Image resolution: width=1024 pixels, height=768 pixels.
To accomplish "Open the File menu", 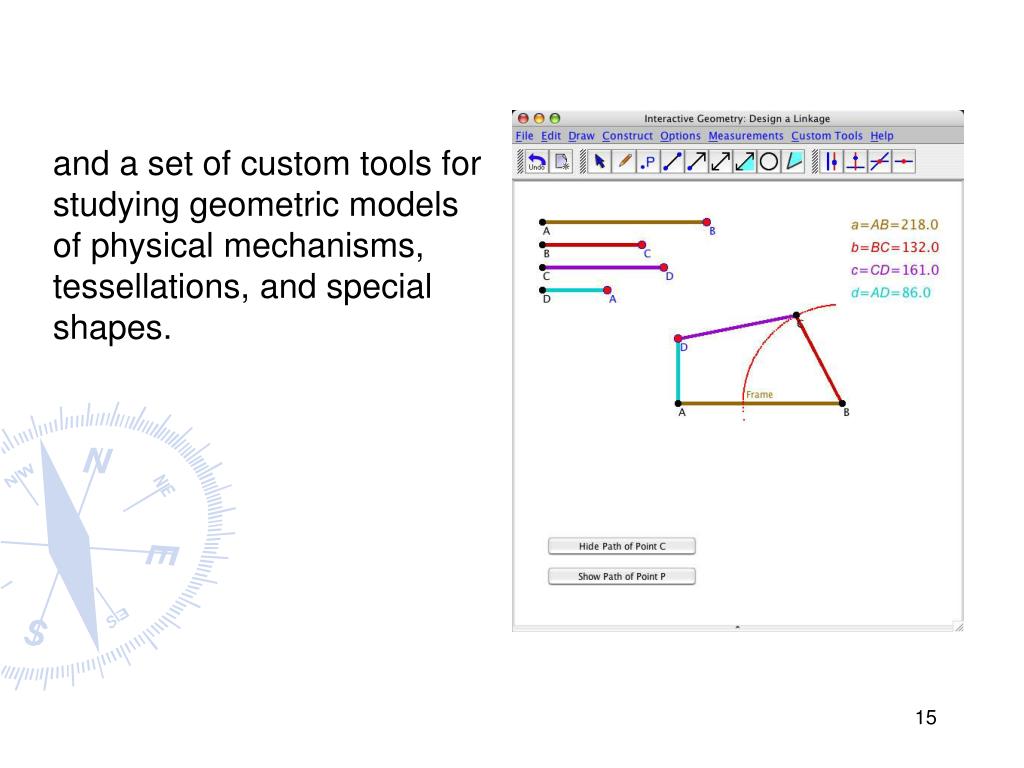I will click(x=524, y=136).
